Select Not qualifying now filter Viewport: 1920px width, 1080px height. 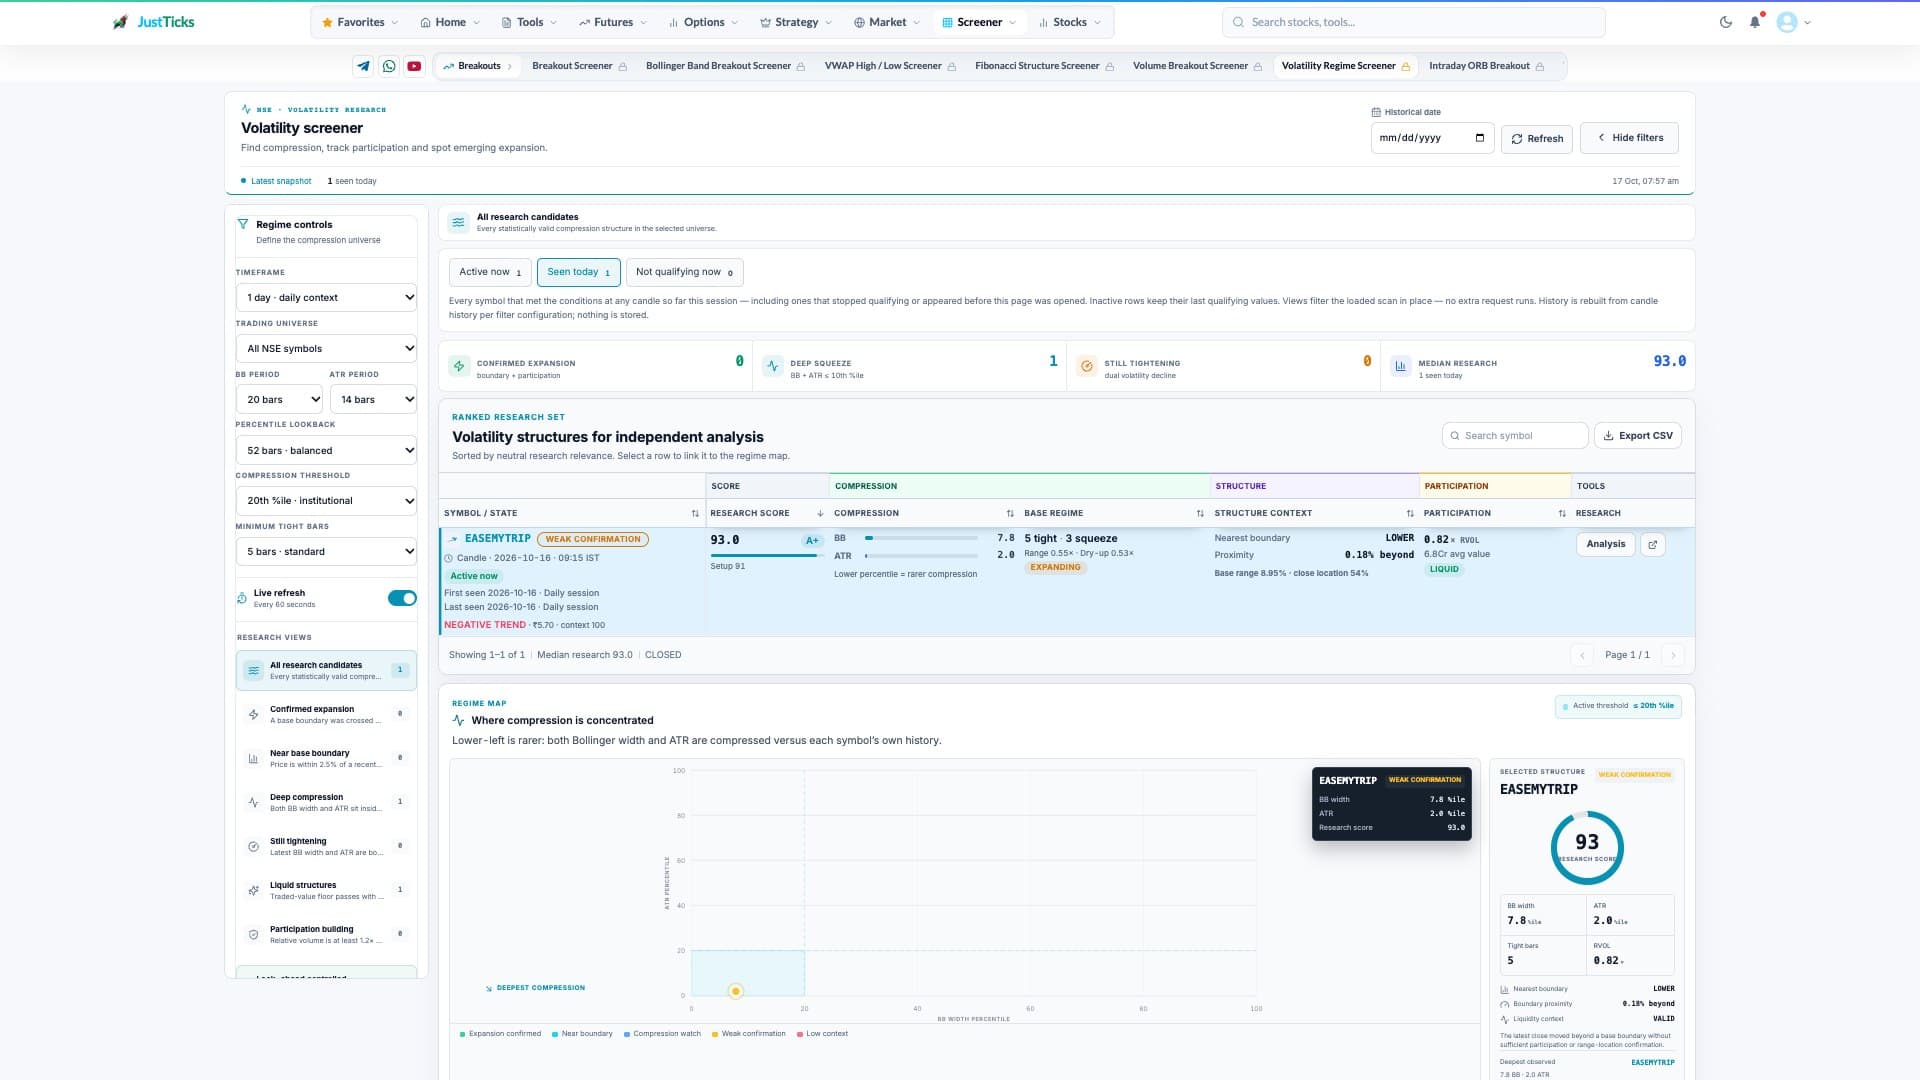click(x=684, y=272)
